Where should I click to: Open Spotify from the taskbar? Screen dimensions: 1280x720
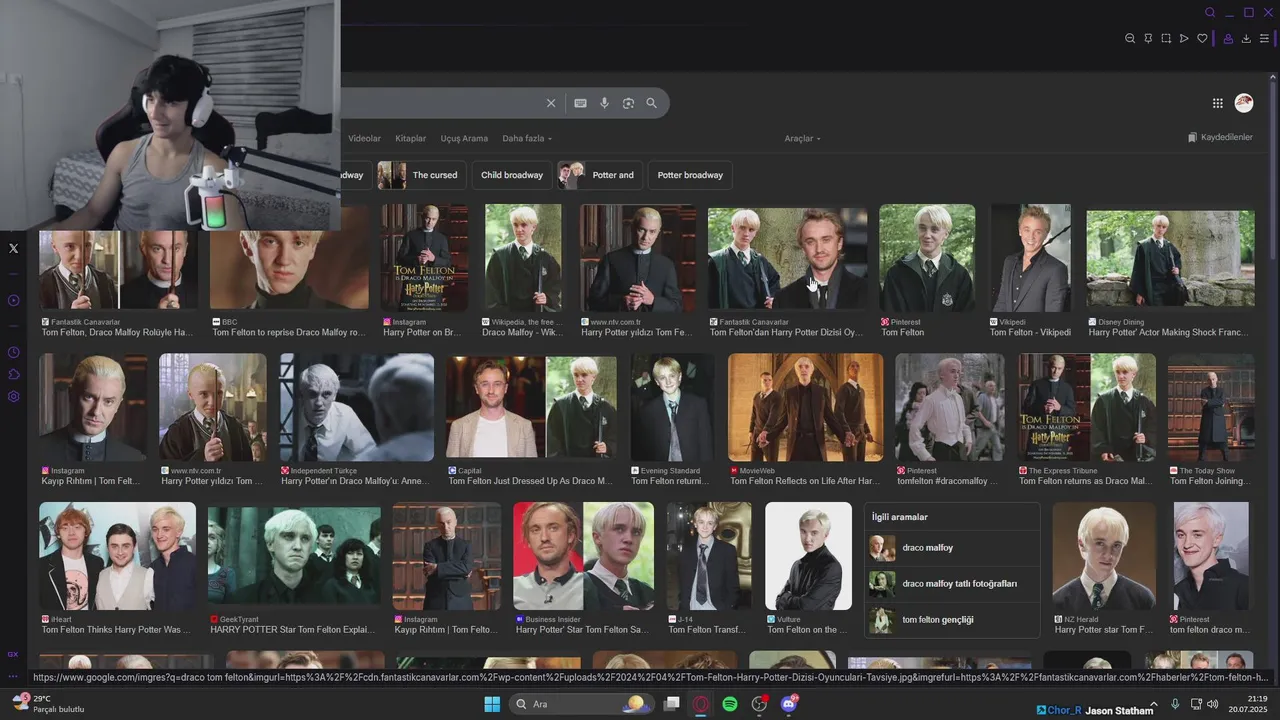[x=730, y=704]
